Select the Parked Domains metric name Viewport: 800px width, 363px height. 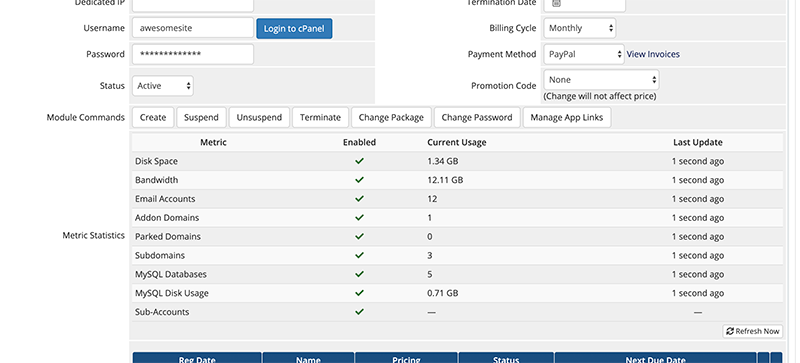click(168, 237)
